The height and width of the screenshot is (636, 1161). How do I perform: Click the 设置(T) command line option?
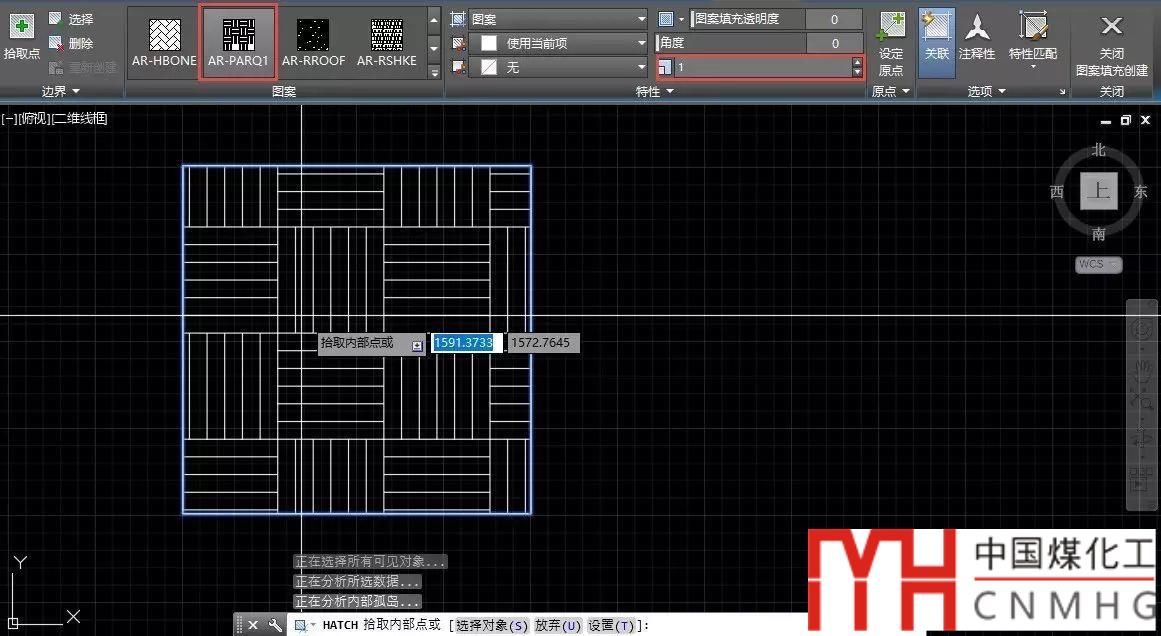click(610, 625)
